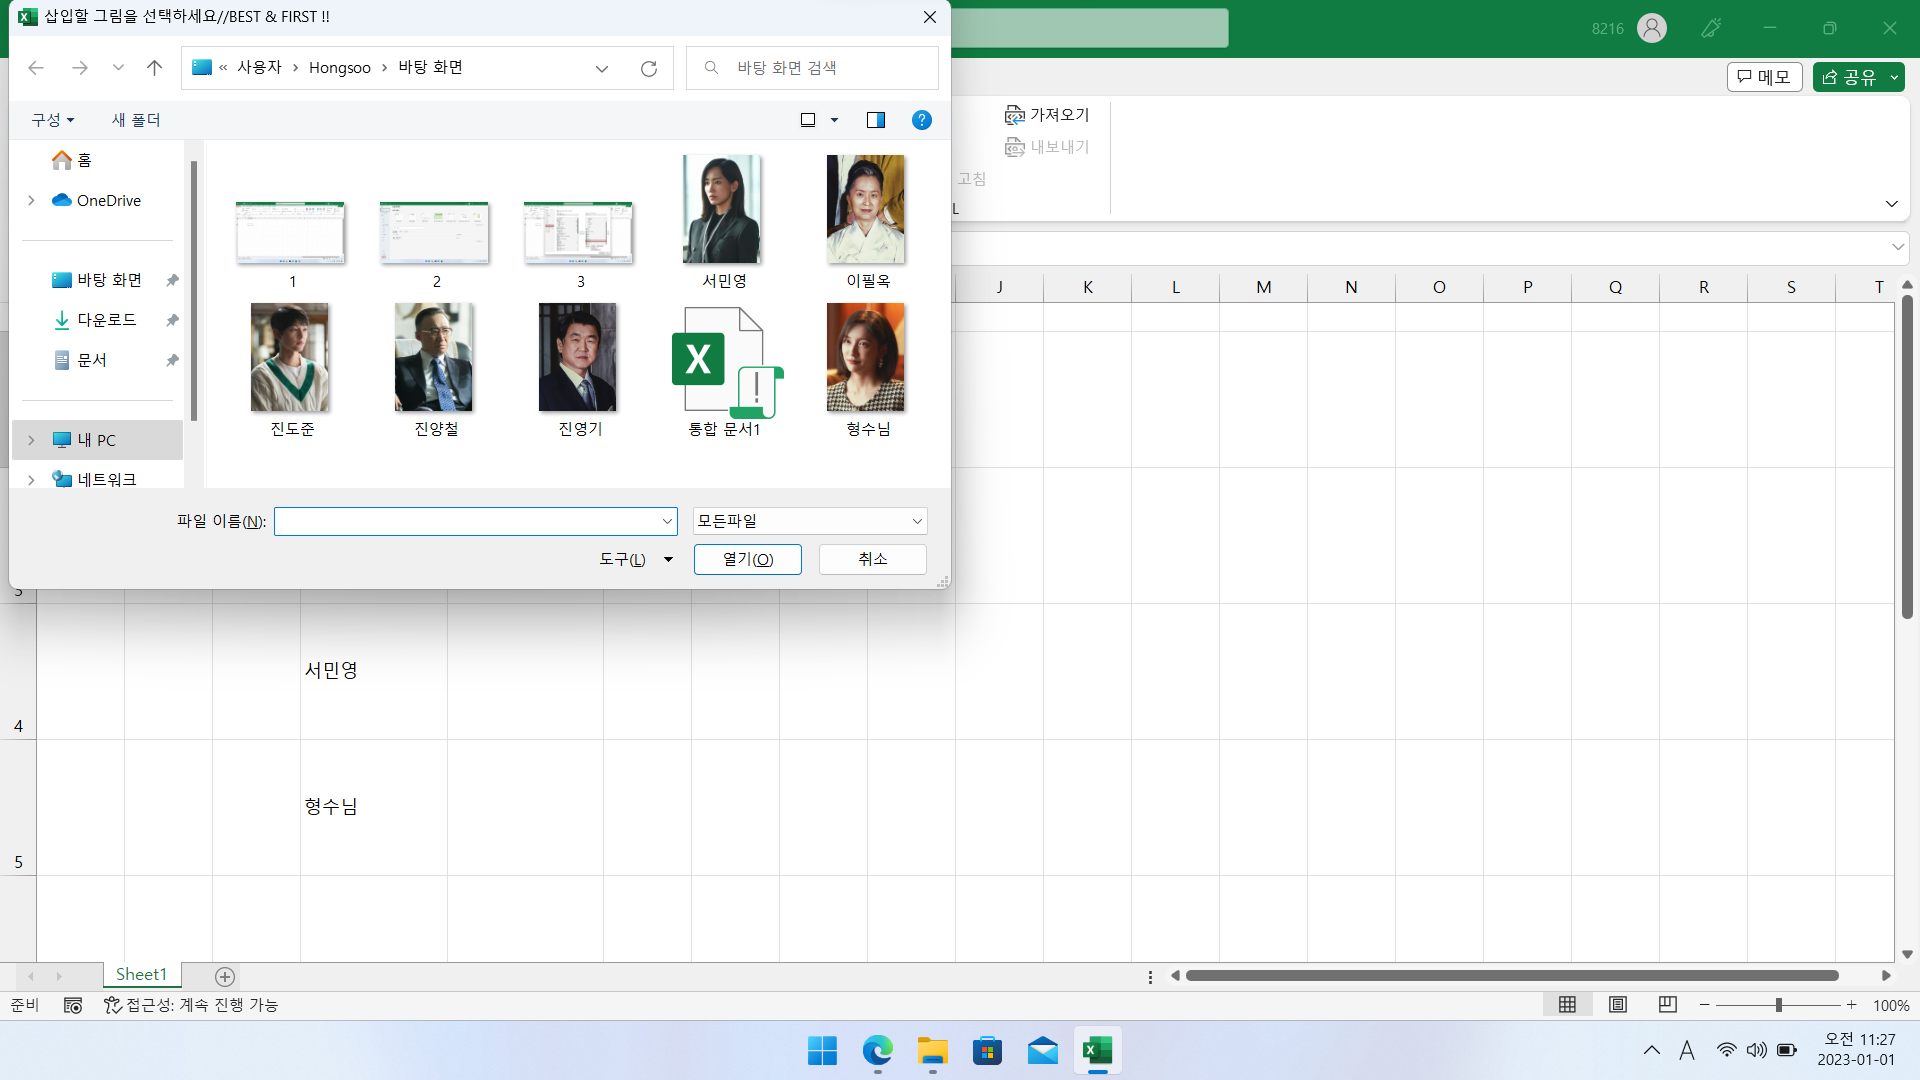
Task: Open the 모든파일 file type dropdown
Action: point(810,521)
